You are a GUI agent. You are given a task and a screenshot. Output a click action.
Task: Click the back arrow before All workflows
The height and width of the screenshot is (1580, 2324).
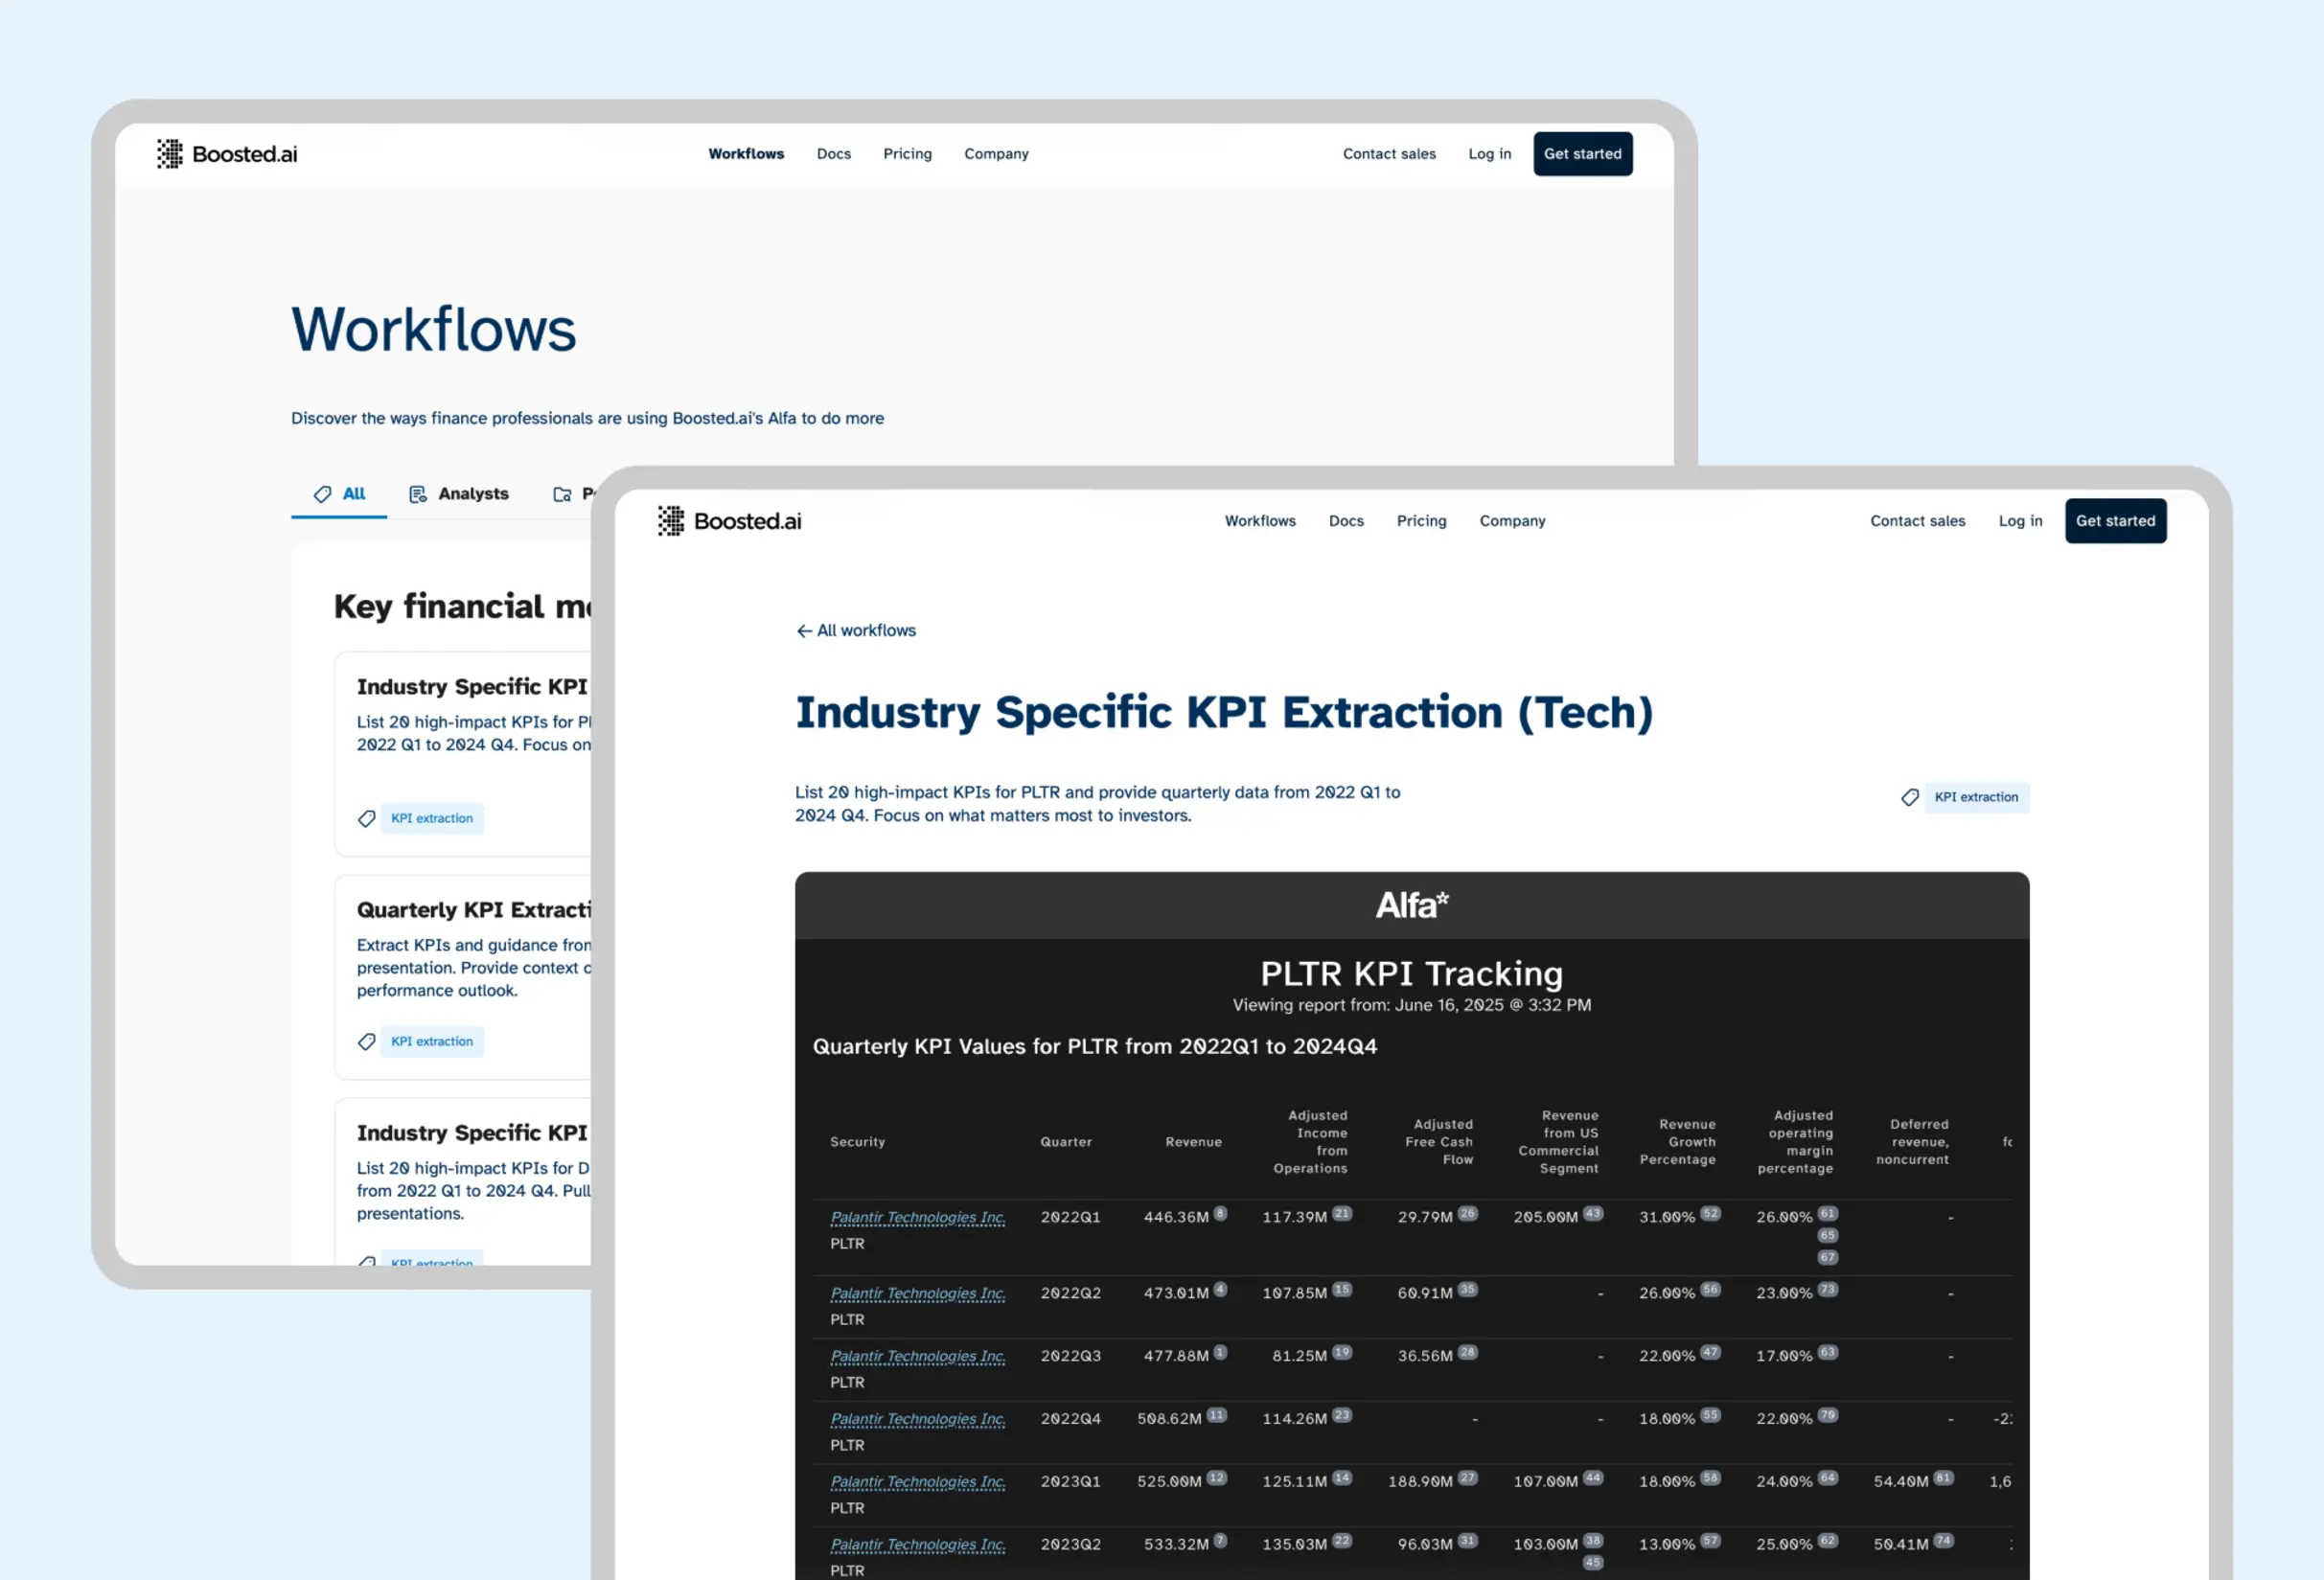(803, 631)
